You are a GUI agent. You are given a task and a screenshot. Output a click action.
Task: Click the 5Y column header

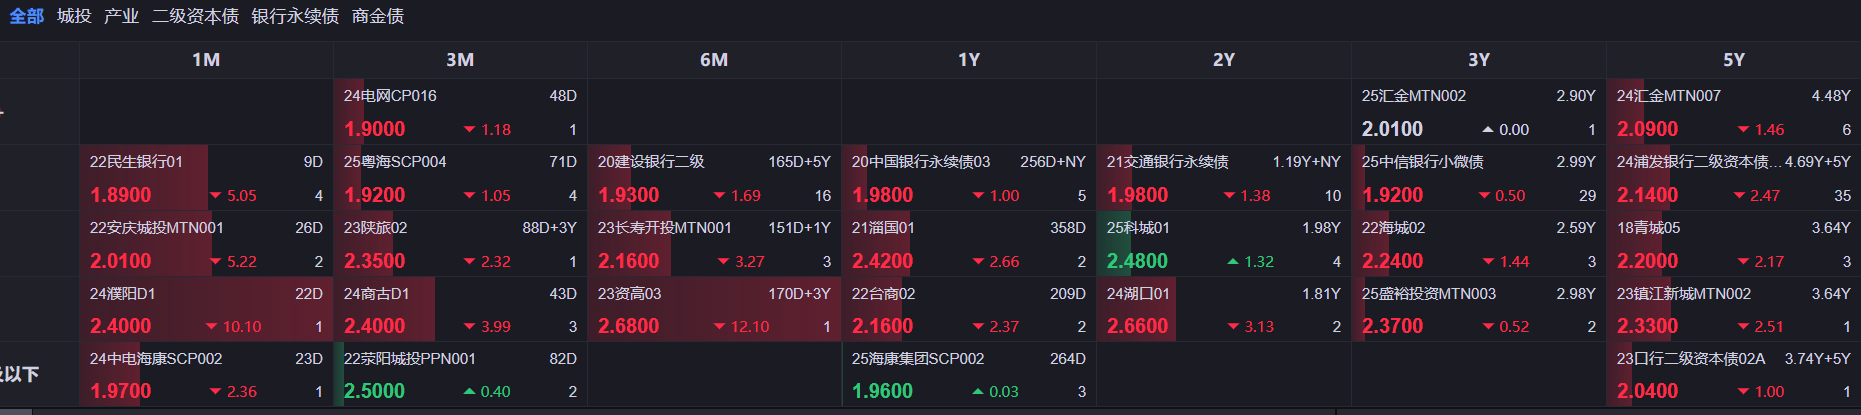pyautogui.click(x=1734, y=60)
